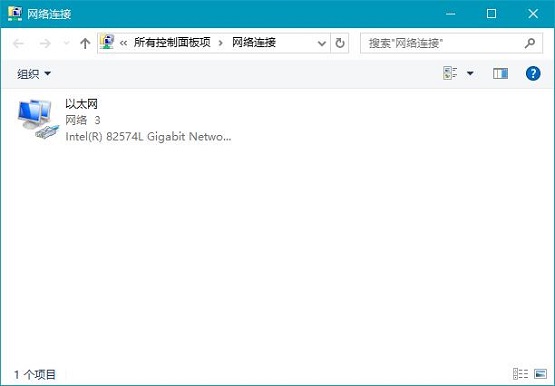
Task: Go up one folder level
Action: click(x=85, y=44)
